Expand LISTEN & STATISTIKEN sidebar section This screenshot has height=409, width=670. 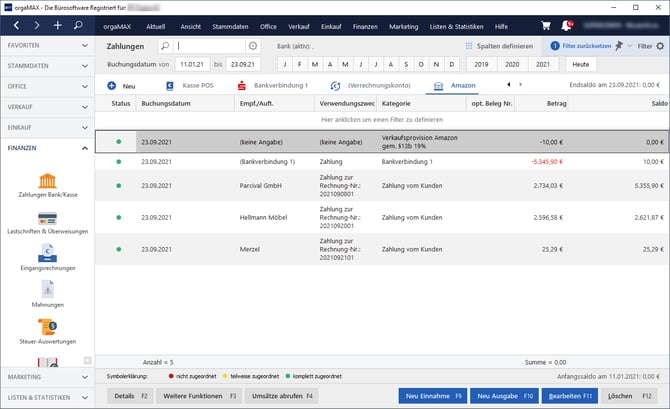[x=47, y=397]
